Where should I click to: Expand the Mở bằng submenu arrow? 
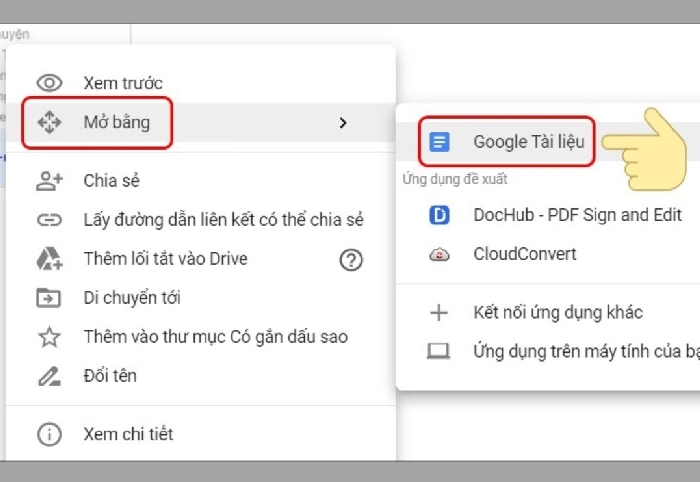click(343, 123)
